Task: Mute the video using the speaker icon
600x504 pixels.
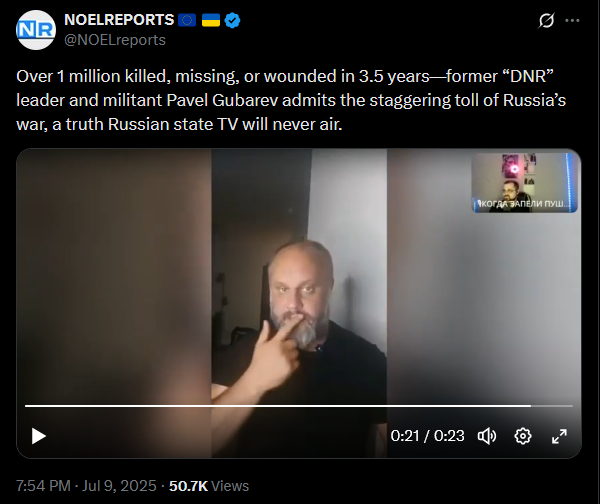Action: [x=487, y=436]
